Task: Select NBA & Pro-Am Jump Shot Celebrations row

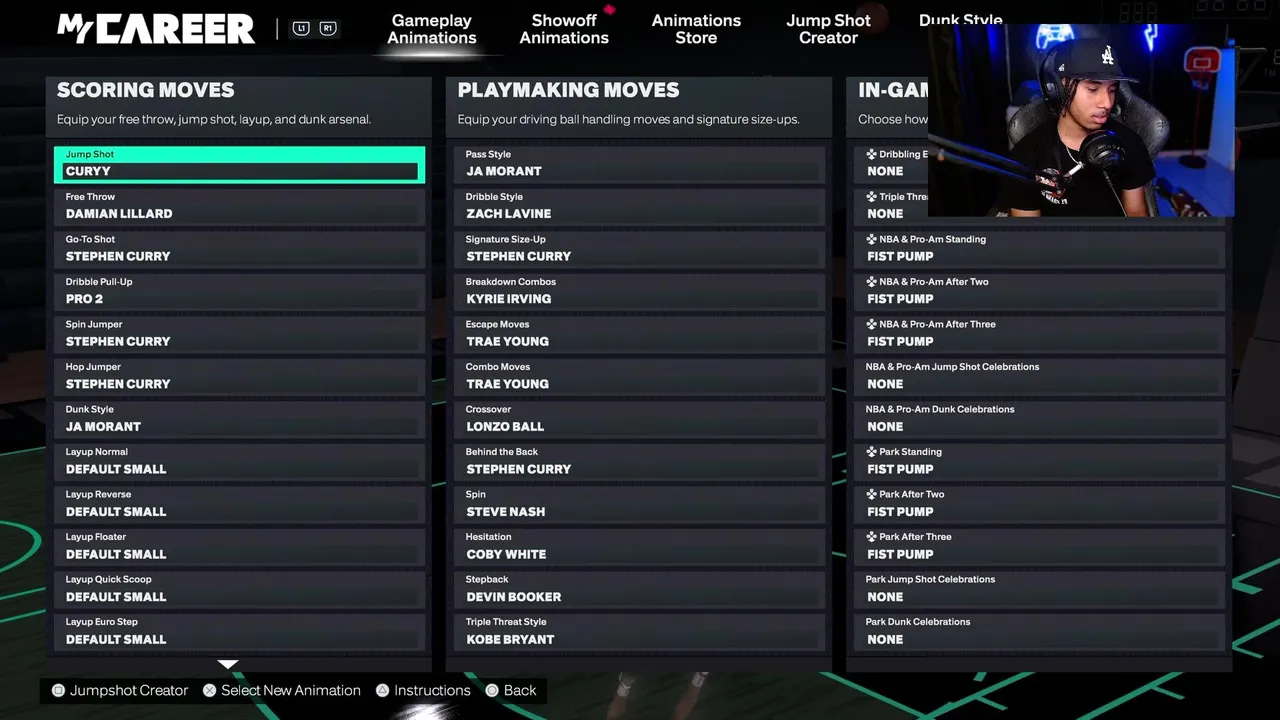Action: coord(1040,377)
